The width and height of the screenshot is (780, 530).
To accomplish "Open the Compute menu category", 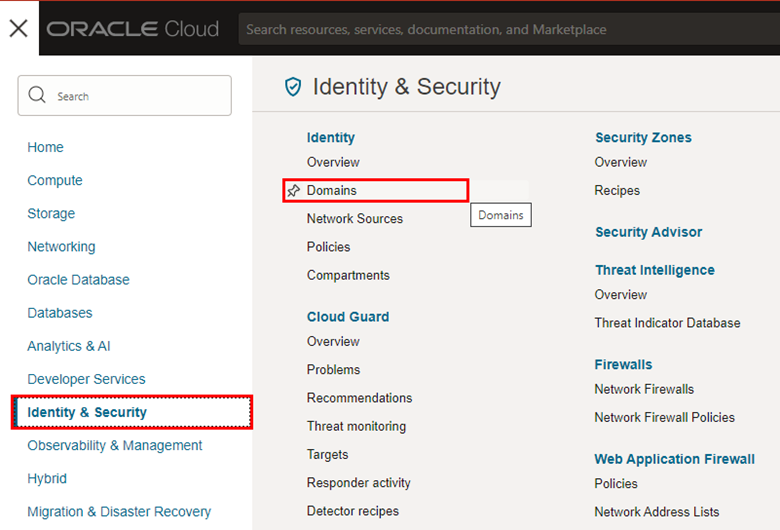I will click(x=55, y=180).
